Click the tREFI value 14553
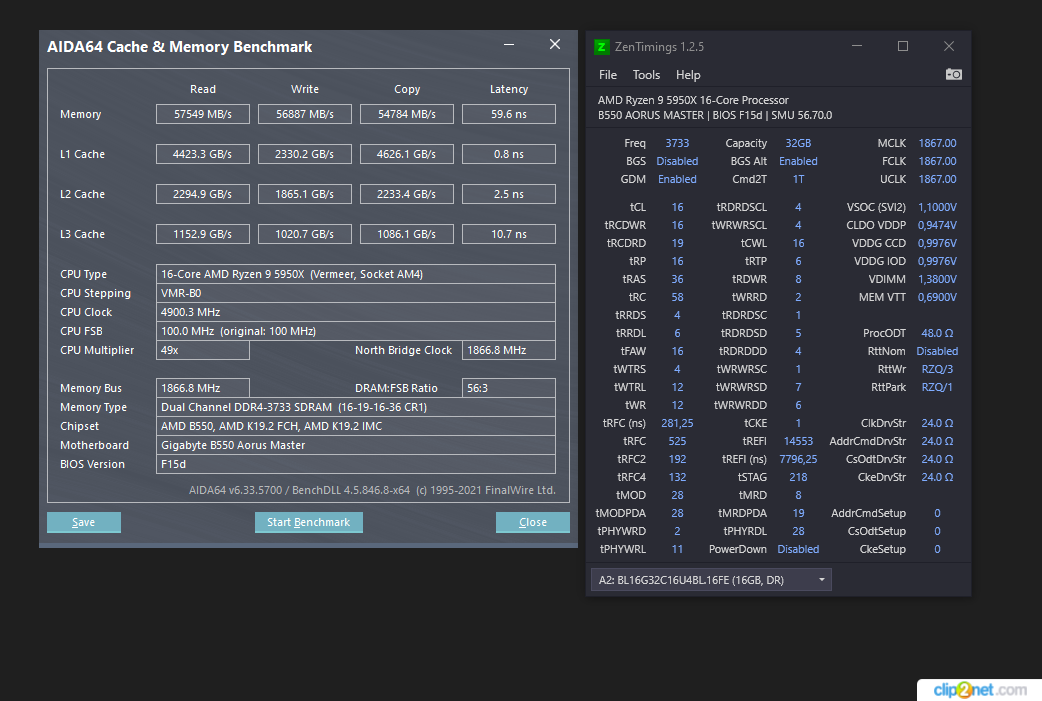1042x701 pixels. (x=798, y=441)
